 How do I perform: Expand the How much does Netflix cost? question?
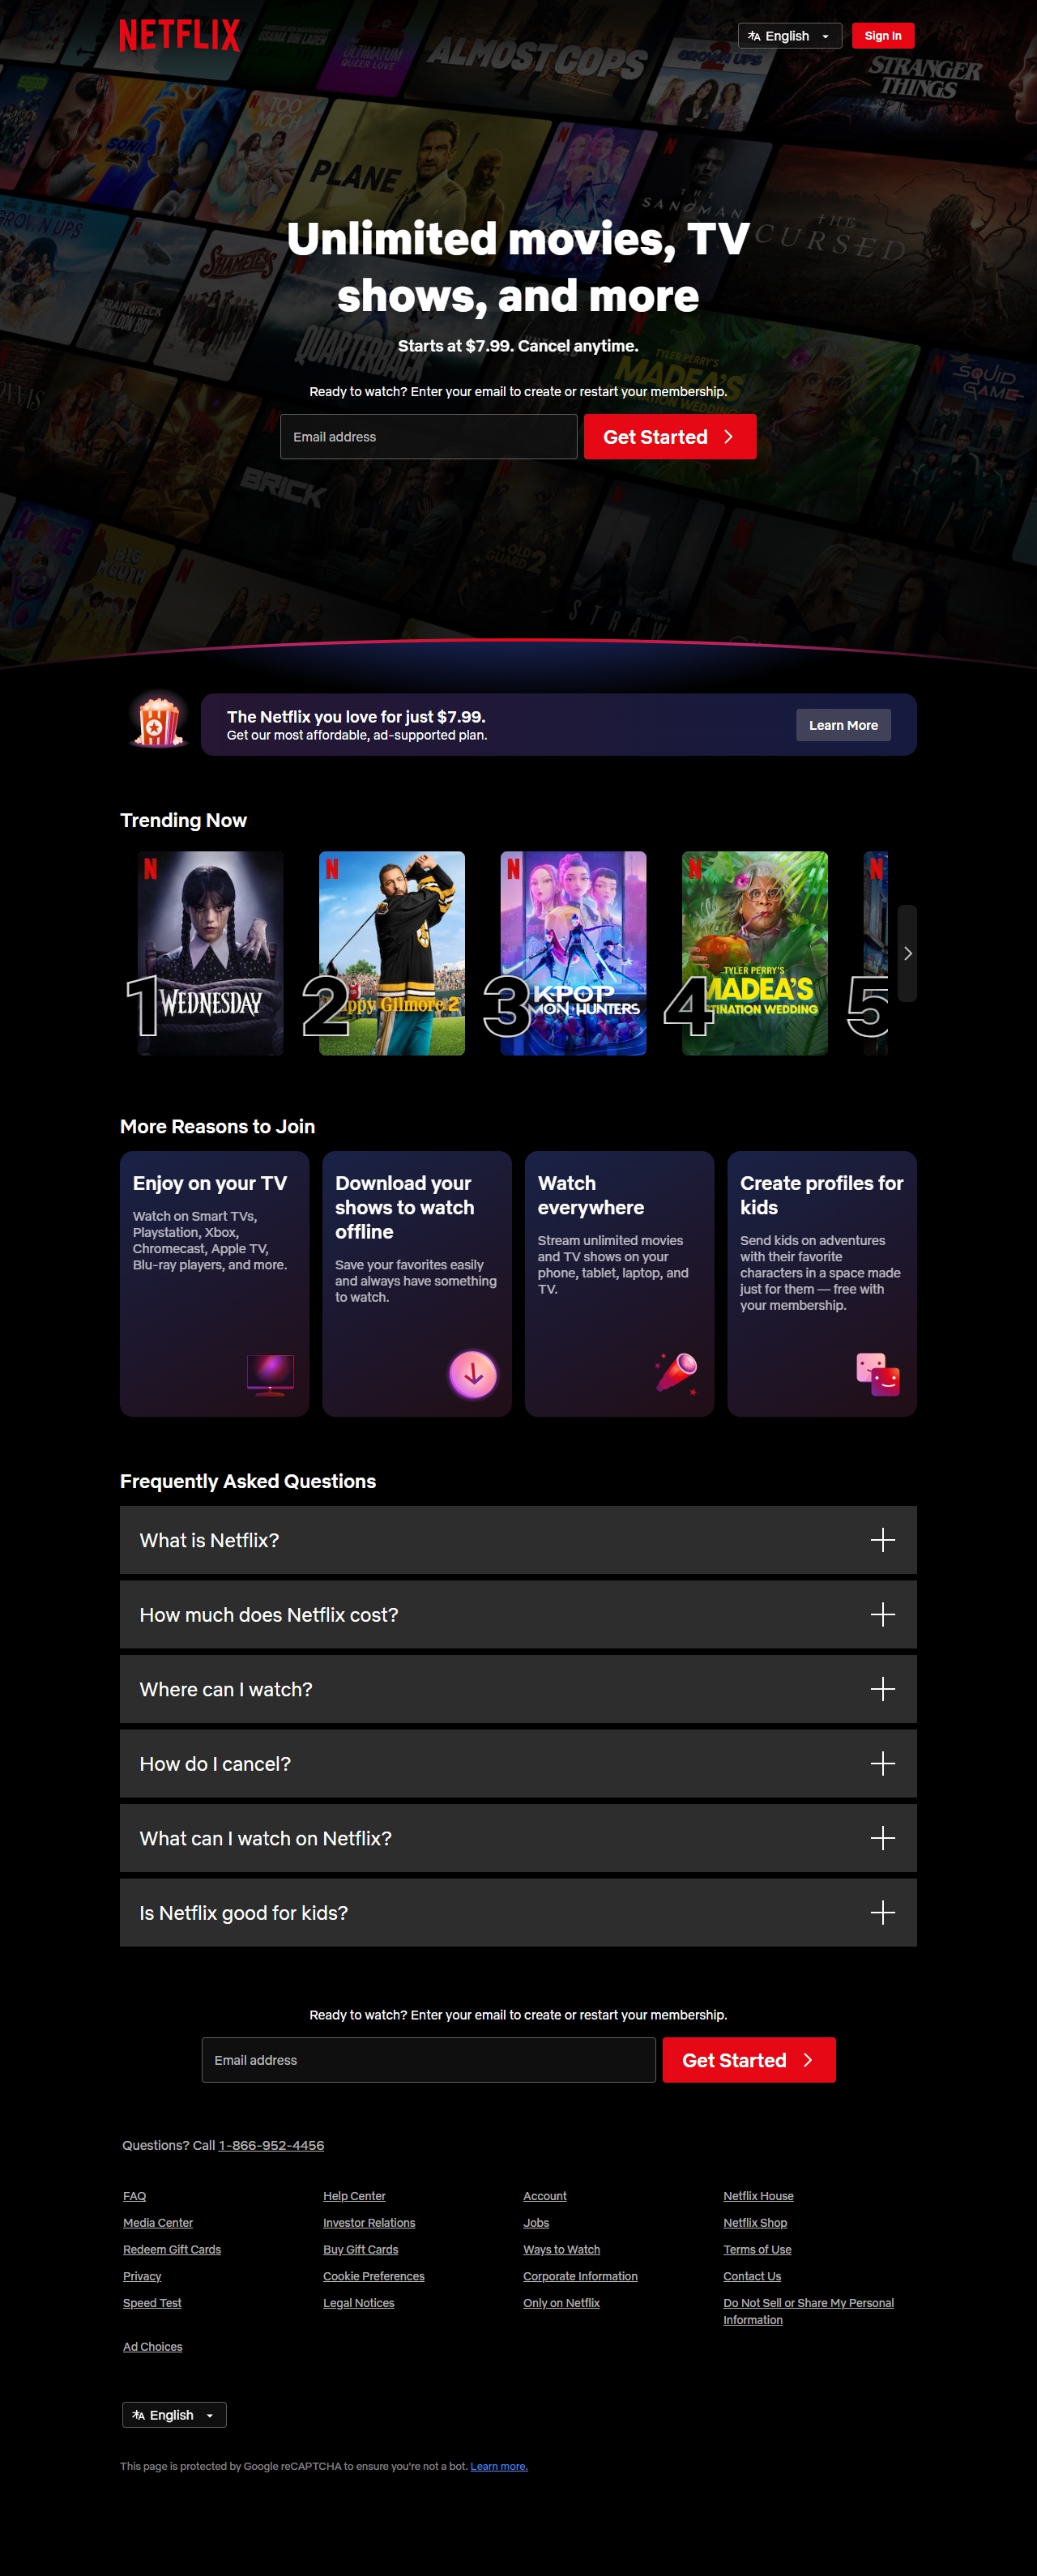pos(518,1614)
